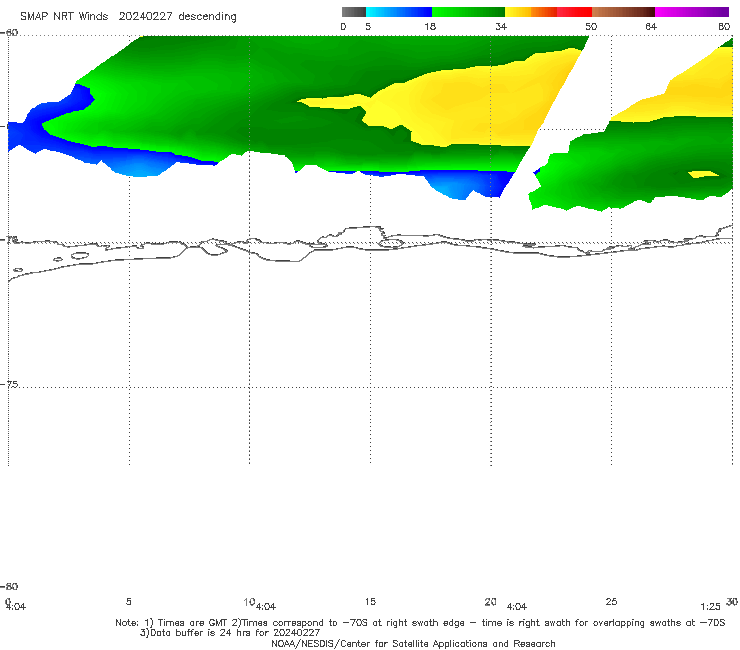Pick the brown segment of the color scale

623,12
